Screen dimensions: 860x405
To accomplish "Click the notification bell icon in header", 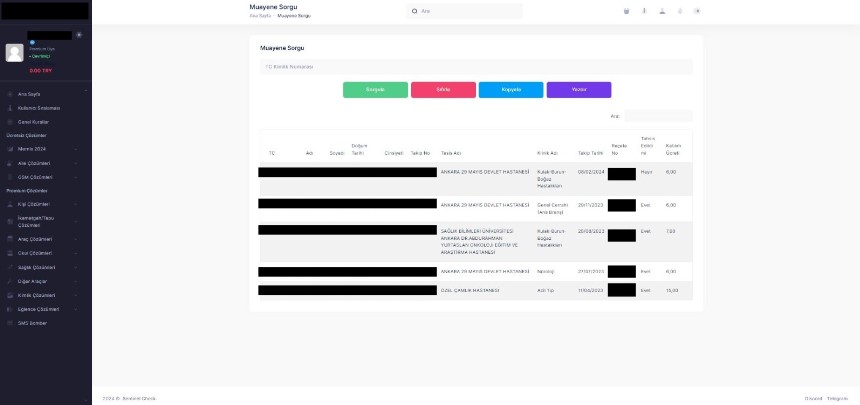I will point(680,11).
